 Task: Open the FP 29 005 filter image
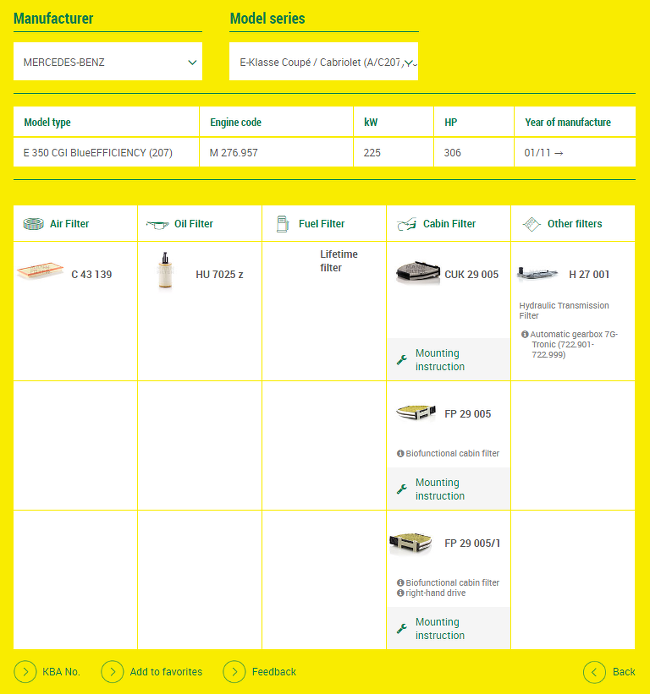pyautogui.click(x=416, y=413)
